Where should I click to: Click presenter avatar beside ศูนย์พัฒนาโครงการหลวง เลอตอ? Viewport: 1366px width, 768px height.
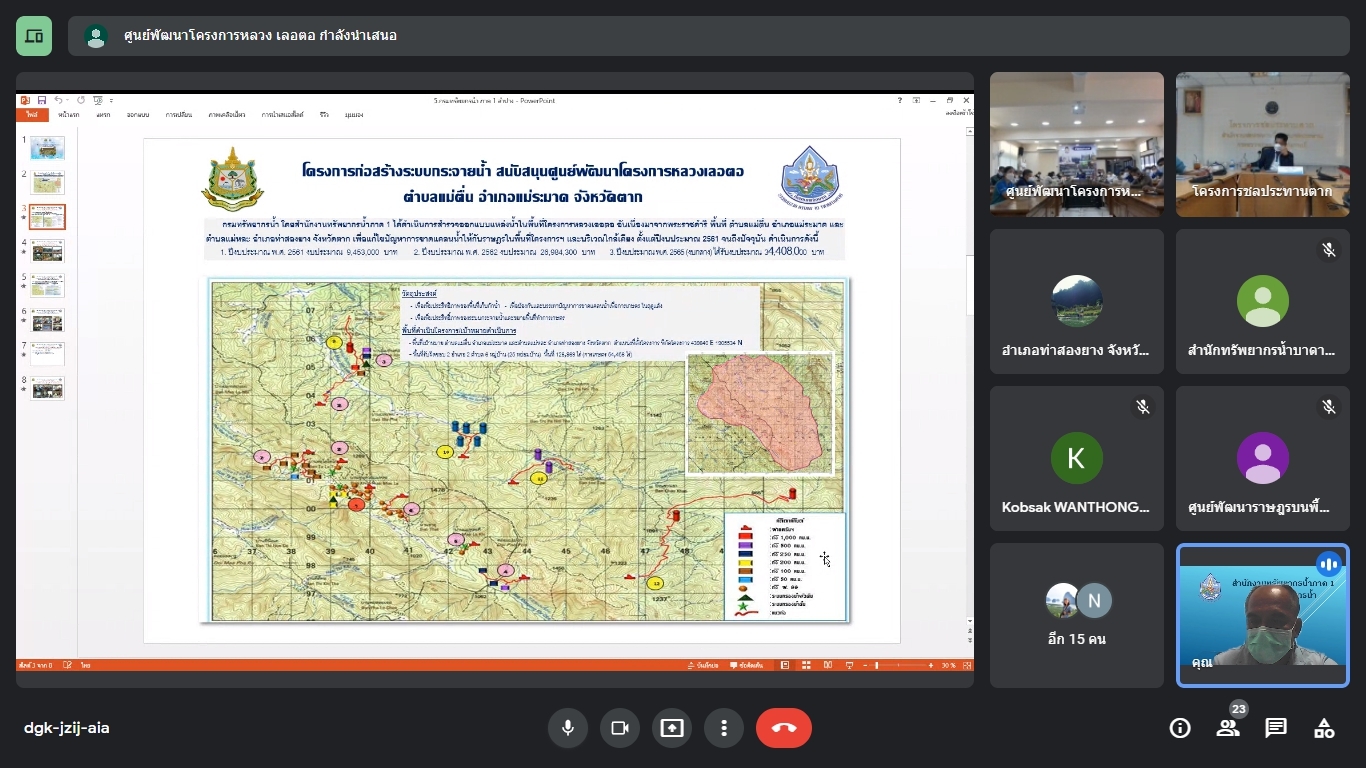[x=96, y=36]
